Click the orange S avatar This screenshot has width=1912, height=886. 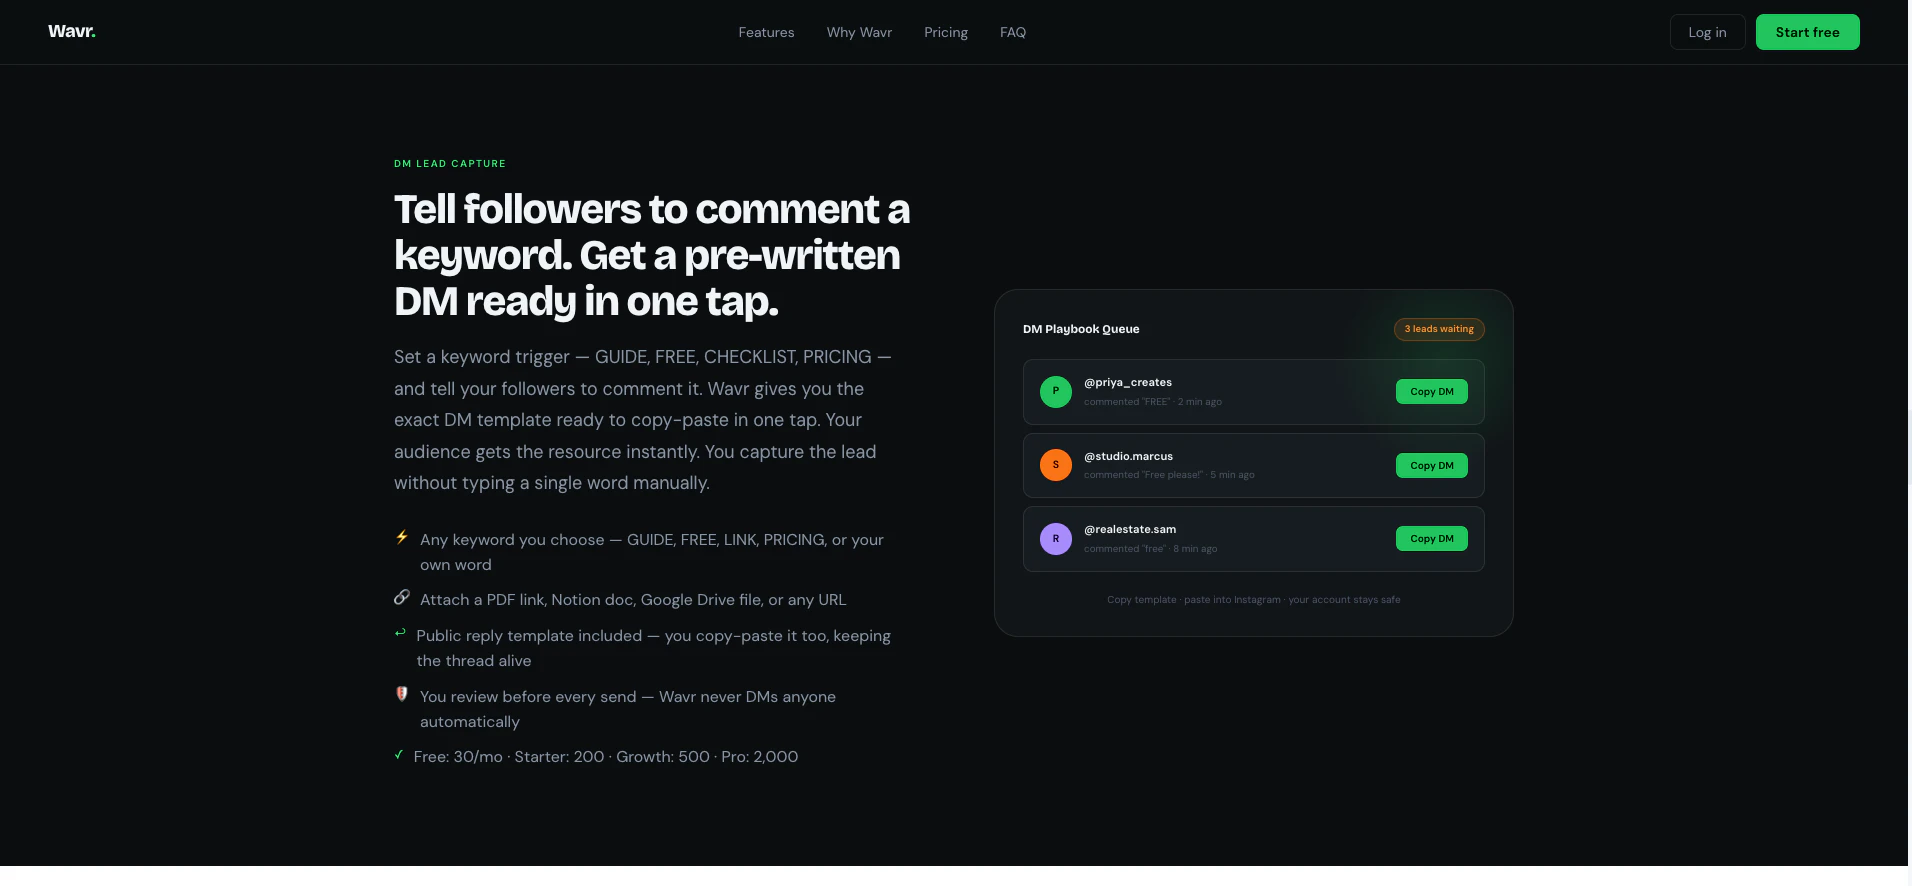(x=1055, y=465)
